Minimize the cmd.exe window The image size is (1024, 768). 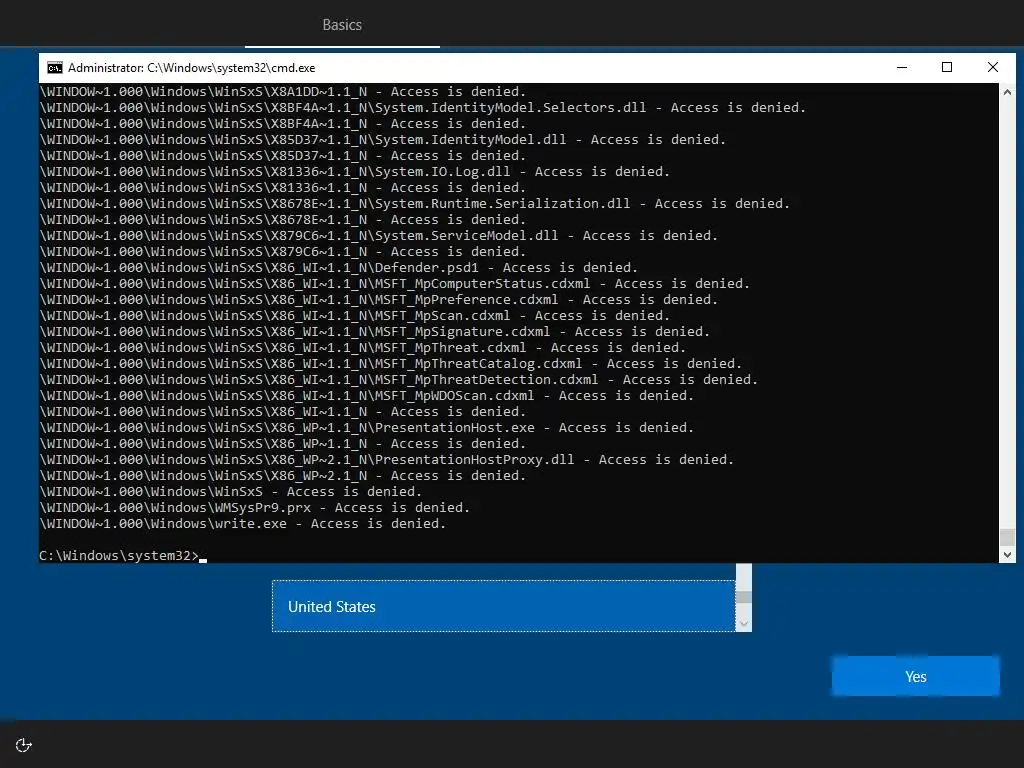coord(902,67)
